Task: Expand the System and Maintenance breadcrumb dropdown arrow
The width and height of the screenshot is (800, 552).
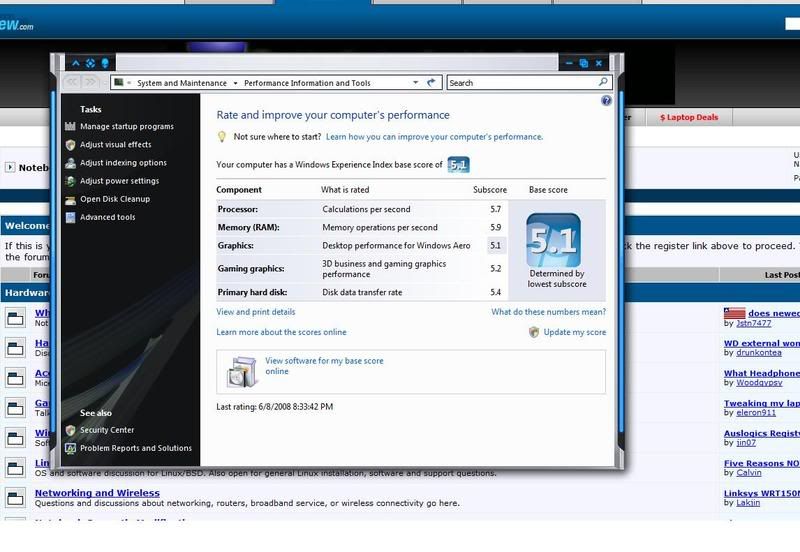Action: tap(235, 83)
